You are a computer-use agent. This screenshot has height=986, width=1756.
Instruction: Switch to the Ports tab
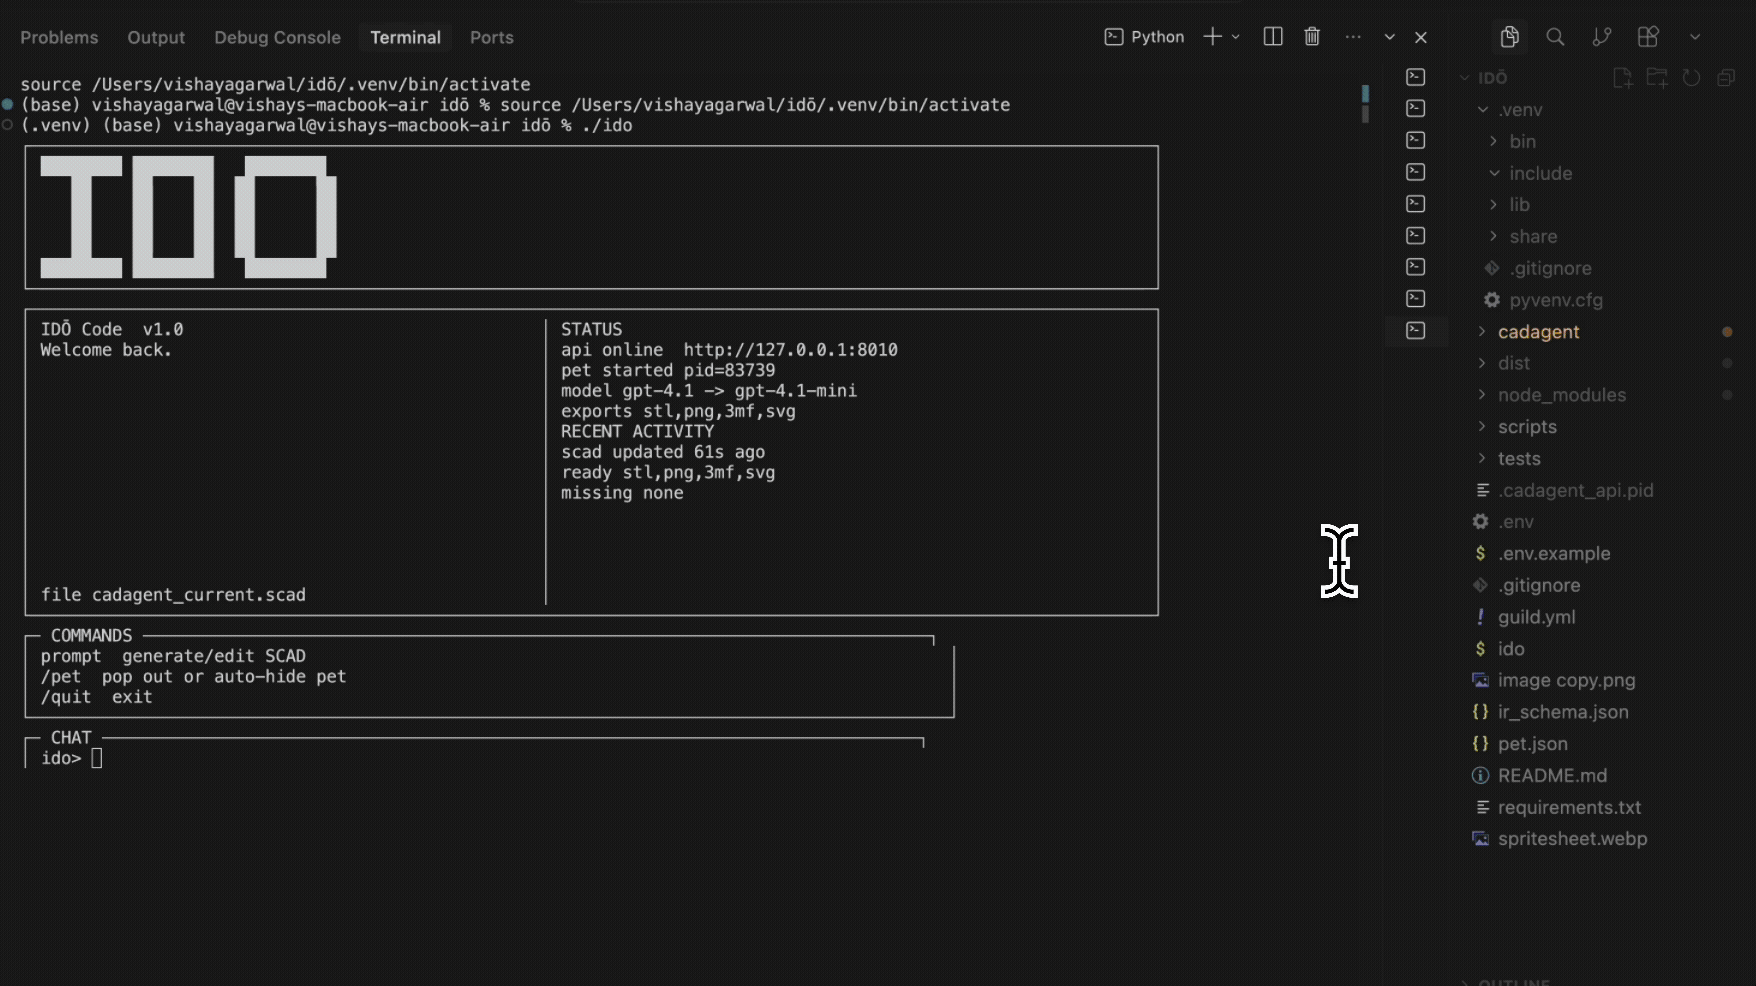point(492,37)
